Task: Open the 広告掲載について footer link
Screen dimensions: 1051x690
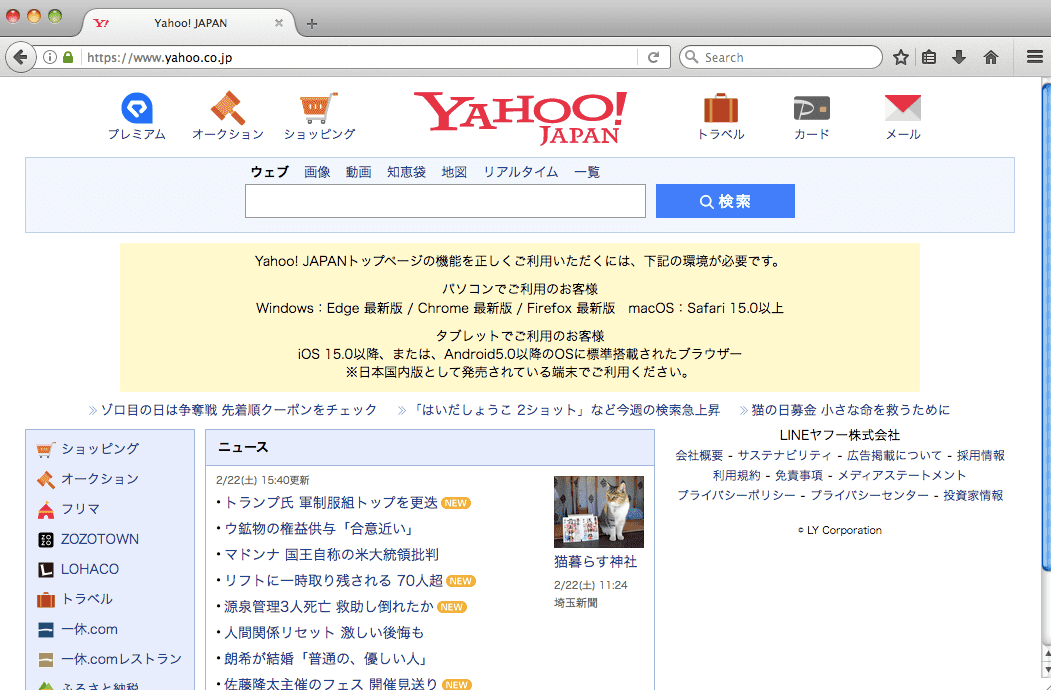Action: [894, 455]
